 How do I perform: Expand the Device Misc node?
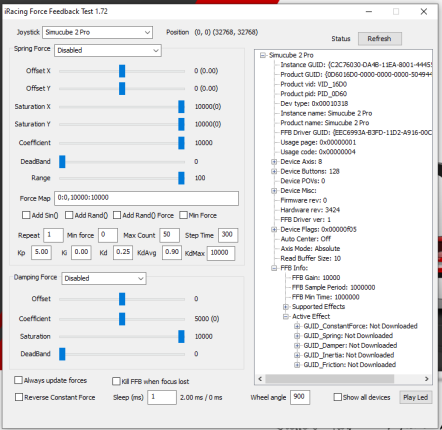point(274,191)
